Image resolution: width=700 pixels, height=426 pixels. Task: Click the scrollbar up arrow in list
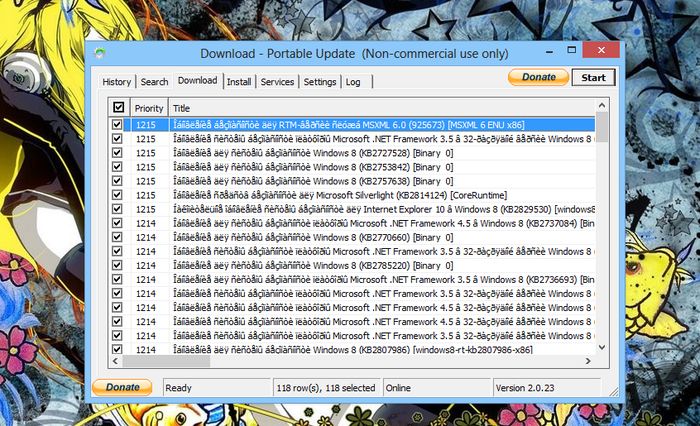tap(601, 106)
